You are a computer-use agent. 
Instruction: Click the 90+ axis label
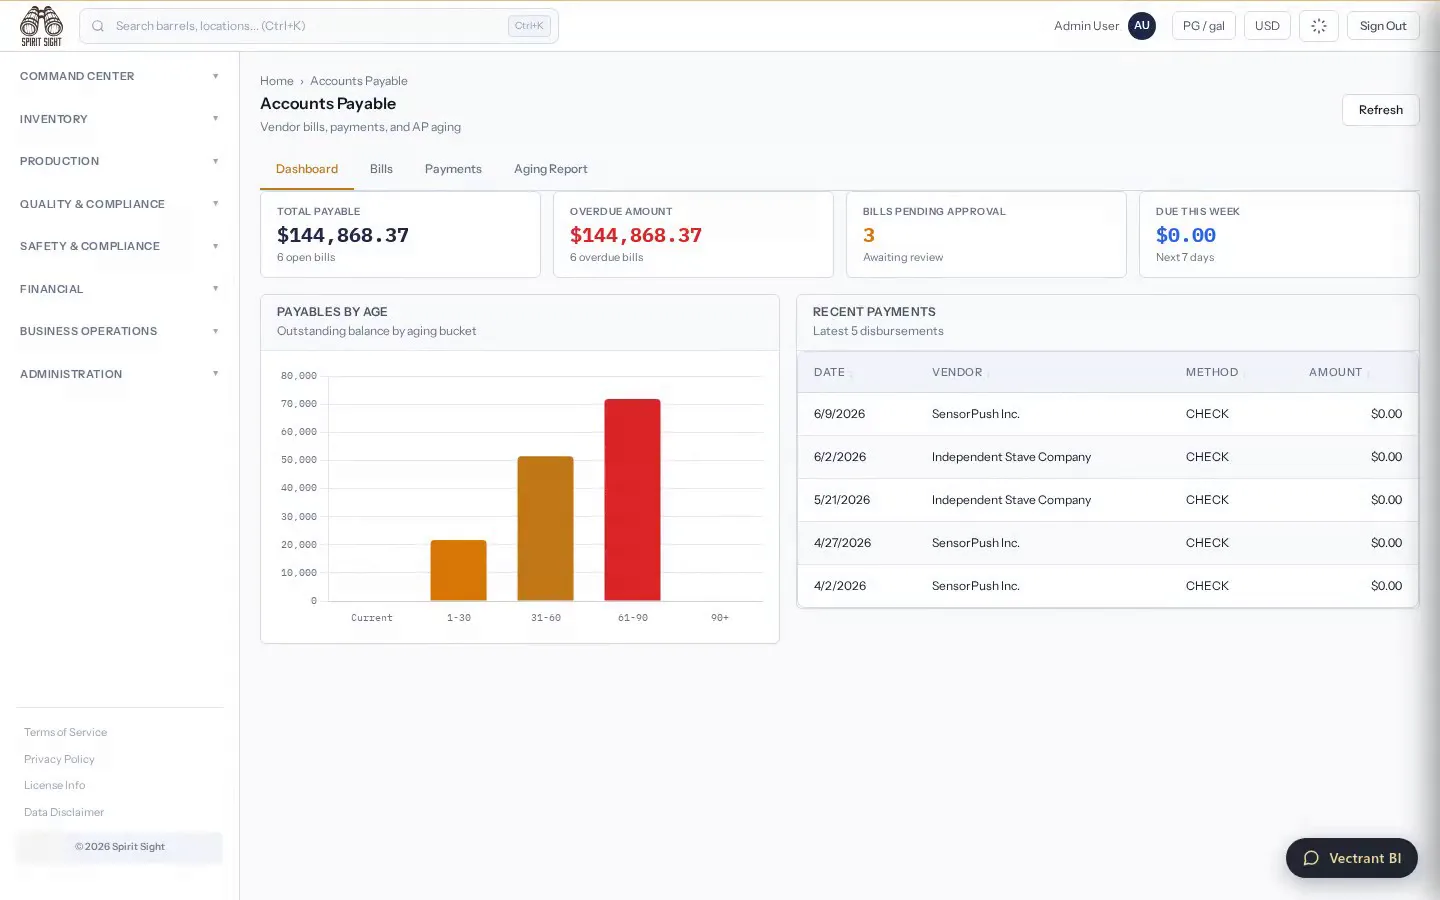[x=720, y=618]
